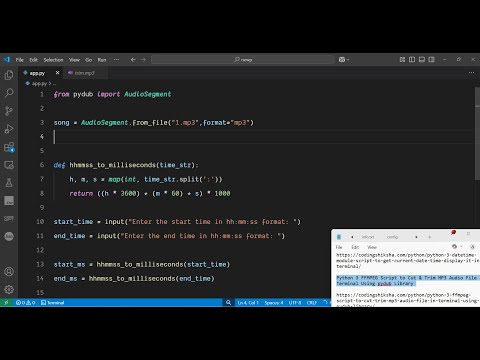The width and height of the screenshot is (480, 360).
Task: Click the remote window status bar icon
Action: coord(6,303)
